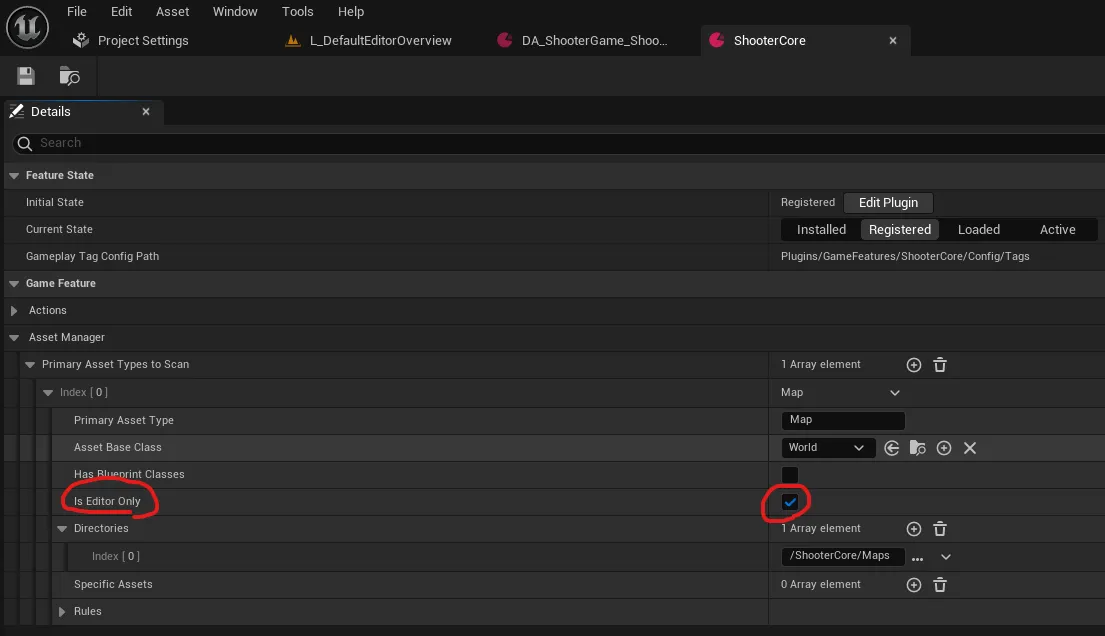Click the Initial State label
This screenshot has width=1105, height=636.
(55, 202)
